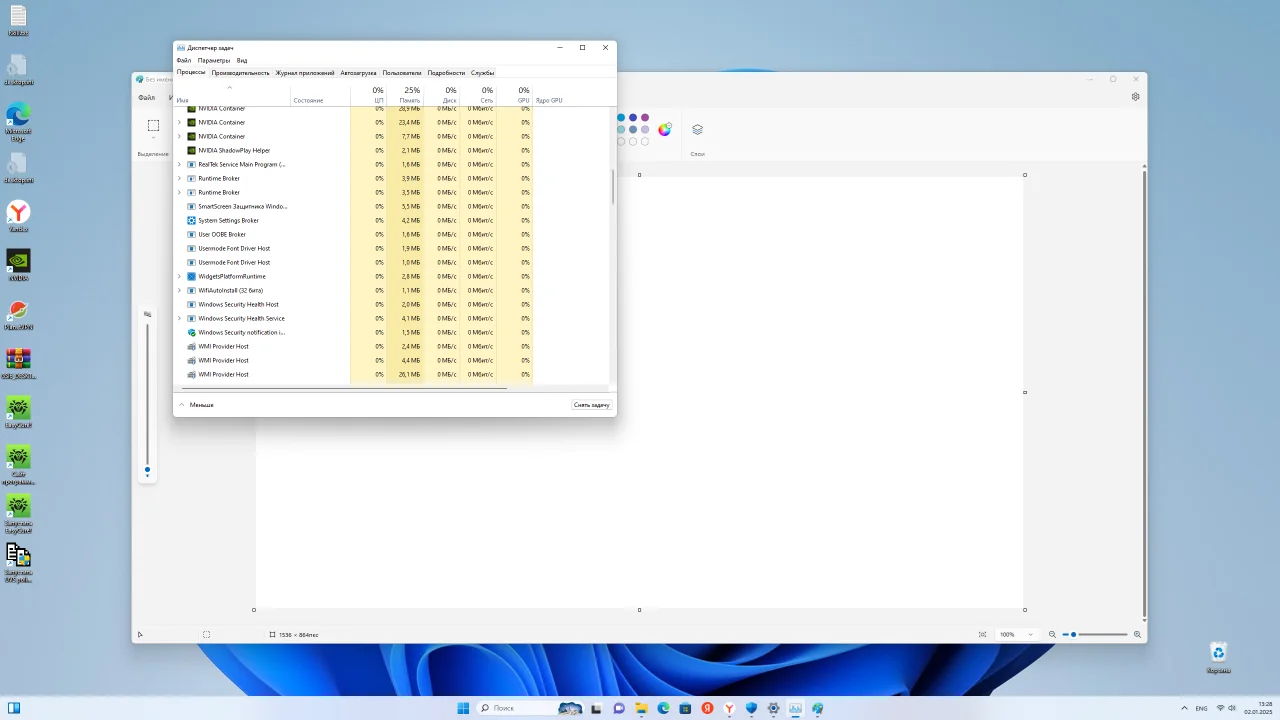
Task: Open the Файл menu in Task Manager
Action: click(183, 60)
